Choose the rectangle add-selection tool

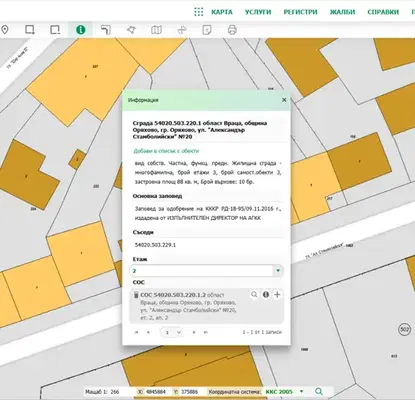pyautogui.click(x=30, y=30)
